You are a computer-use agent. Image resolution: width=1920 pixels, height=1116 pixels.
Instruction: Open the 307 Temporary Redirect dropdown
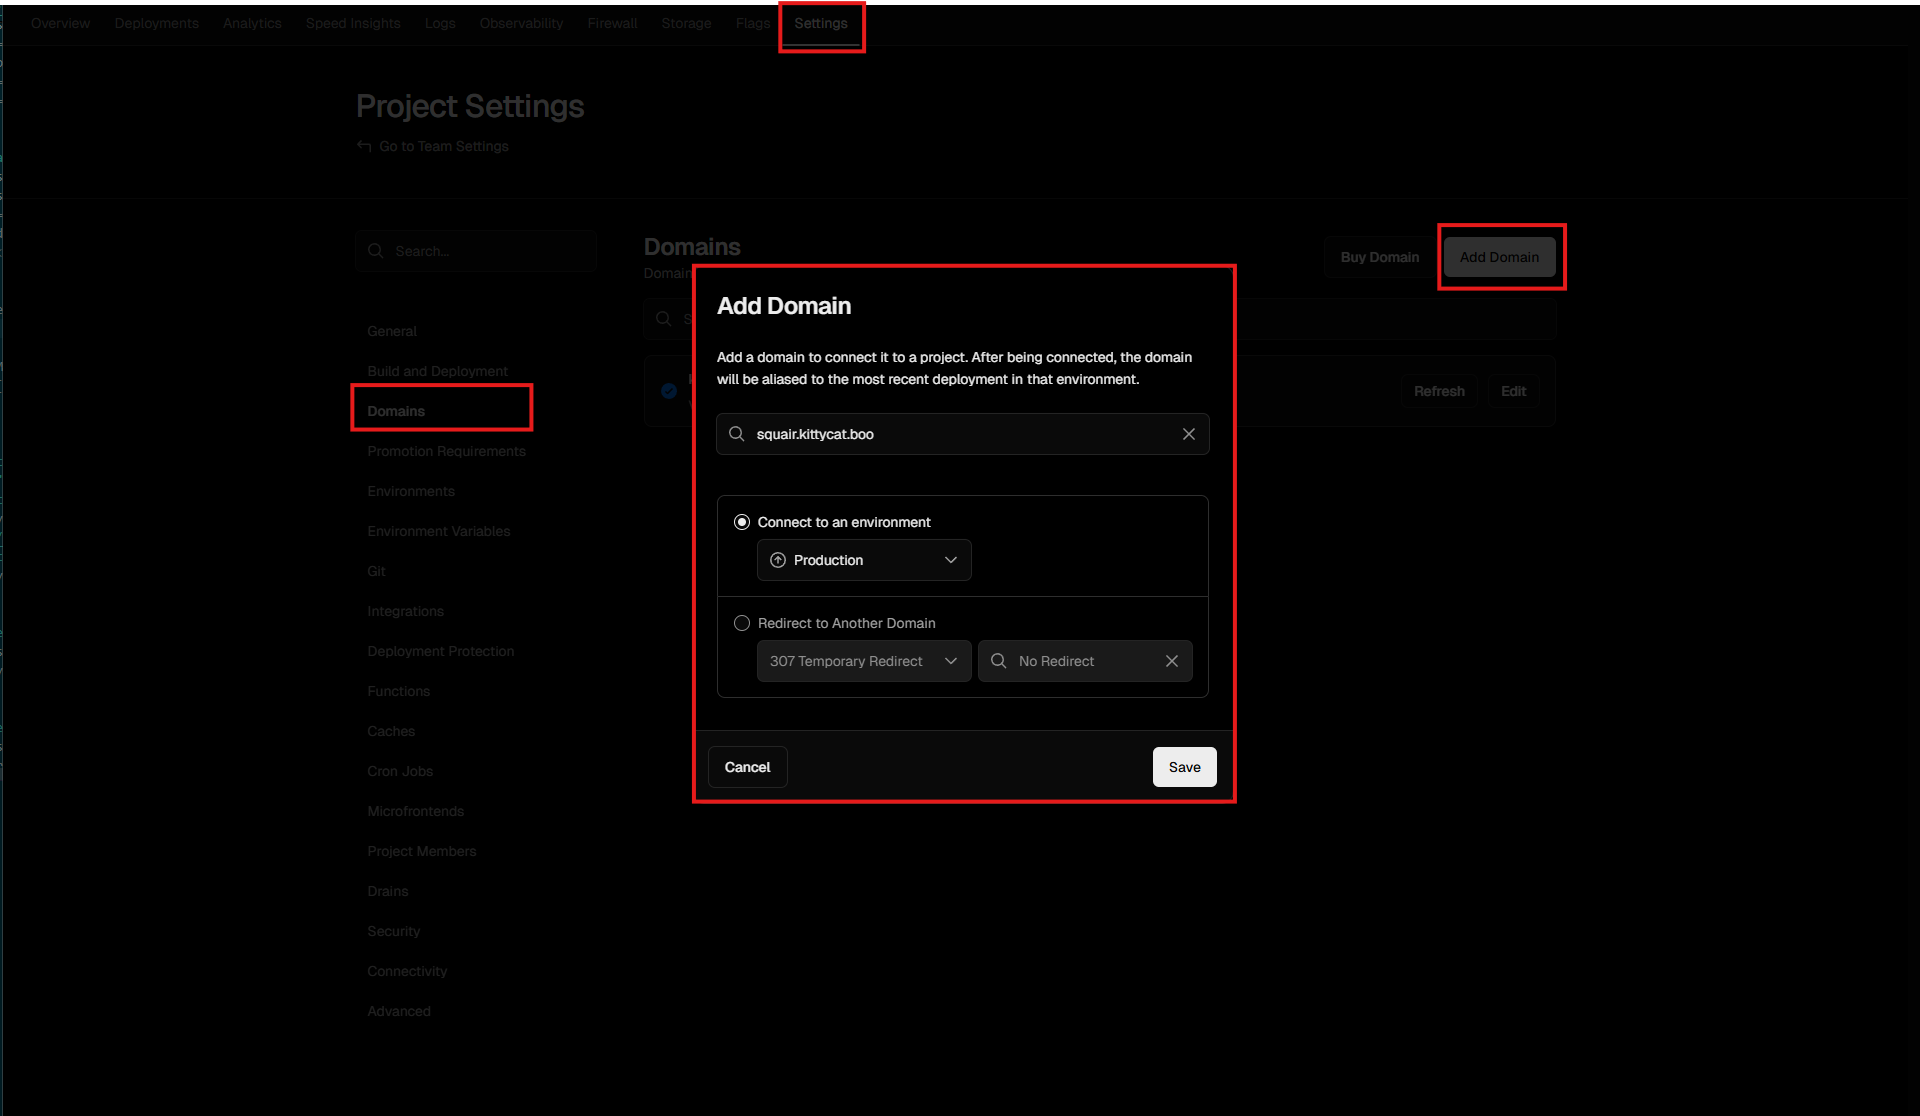[863, 661]
